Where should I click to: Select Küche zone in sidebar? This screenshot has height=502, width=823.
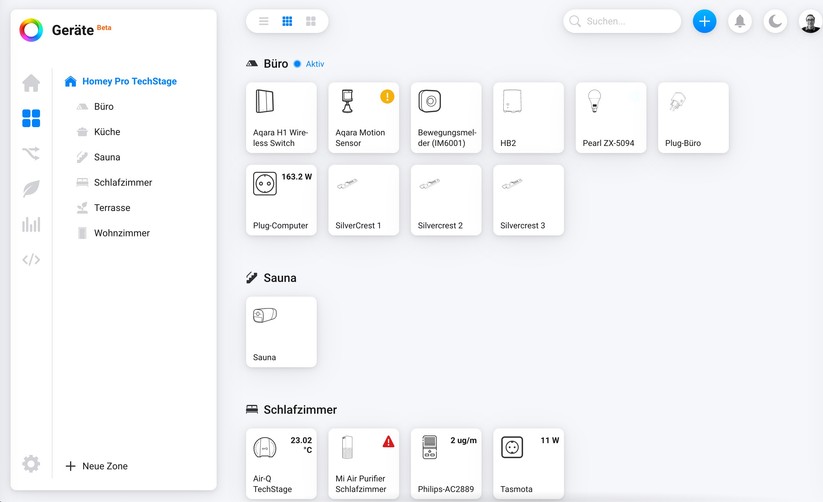click(98, 132)
